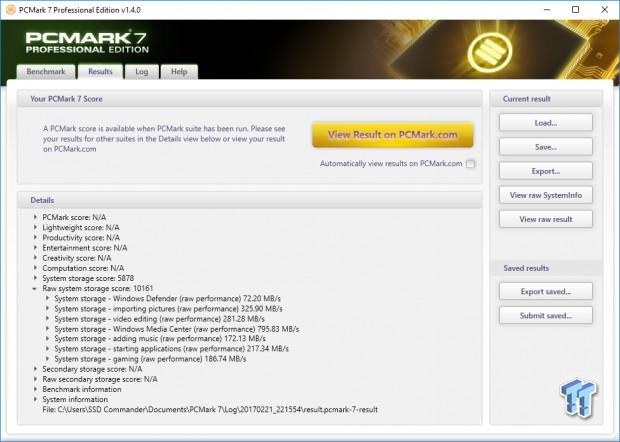Click the PCMark 7 app icon in title bar
620x442 pixels.
pos(11,9)
